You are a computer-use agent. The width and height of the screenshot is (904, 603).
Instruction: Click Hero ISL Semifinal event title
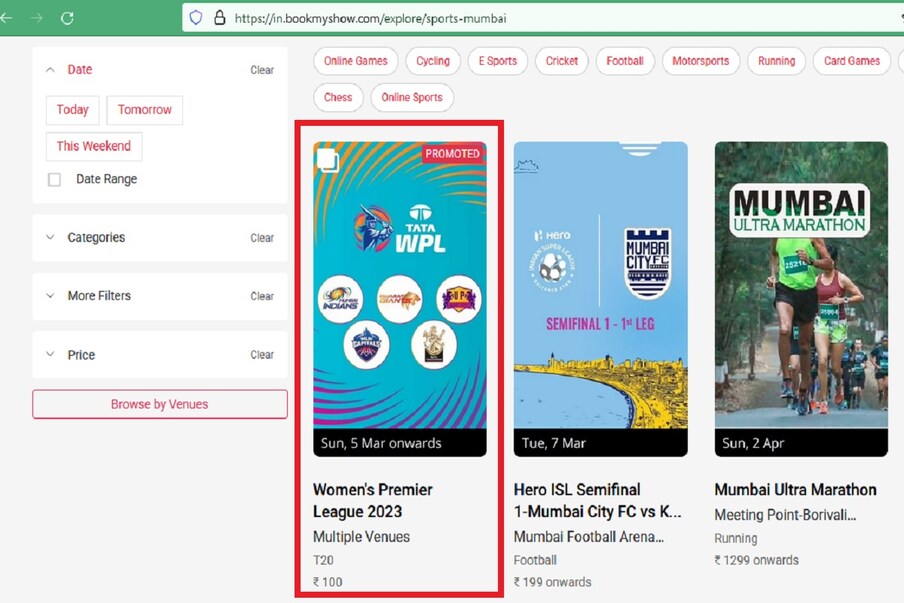click(x=597, y=500)
